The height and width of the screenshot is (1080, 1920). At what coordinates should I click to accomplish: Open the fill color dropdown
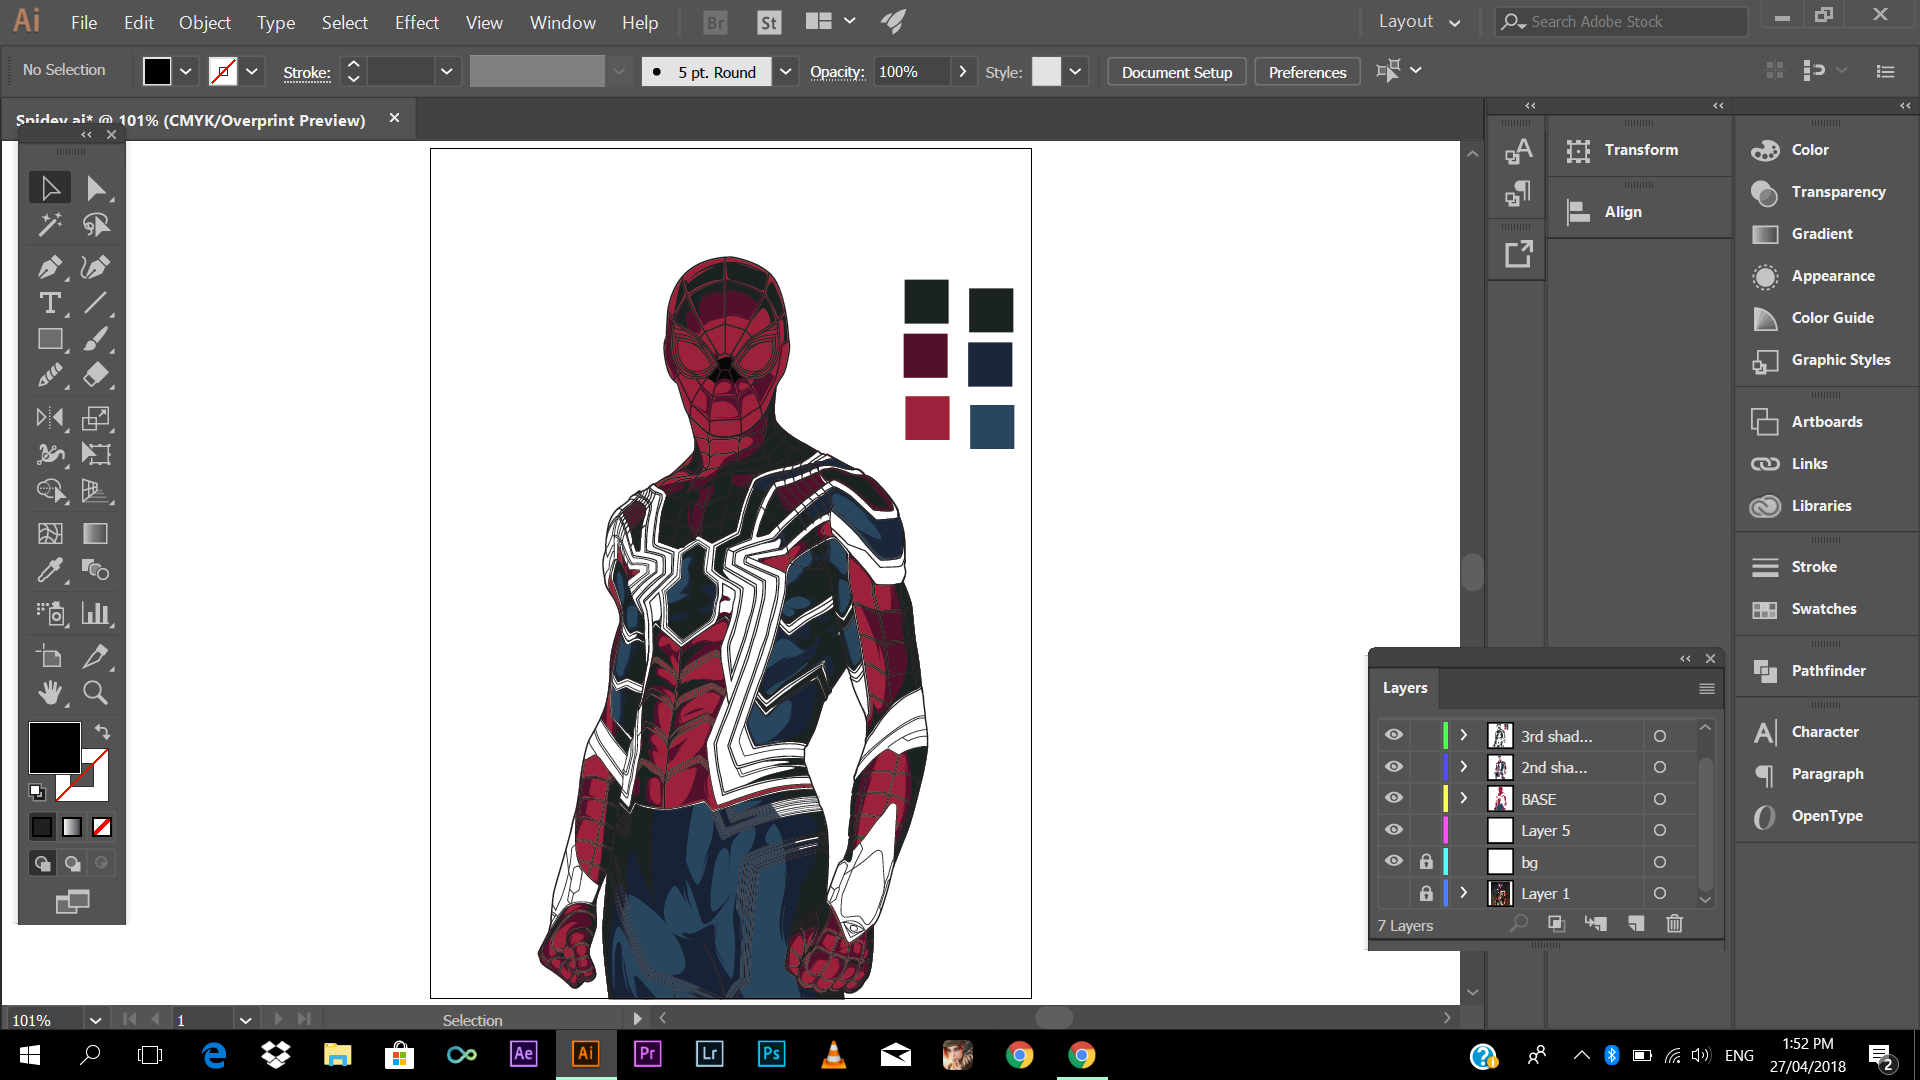(x=186, y=71)
